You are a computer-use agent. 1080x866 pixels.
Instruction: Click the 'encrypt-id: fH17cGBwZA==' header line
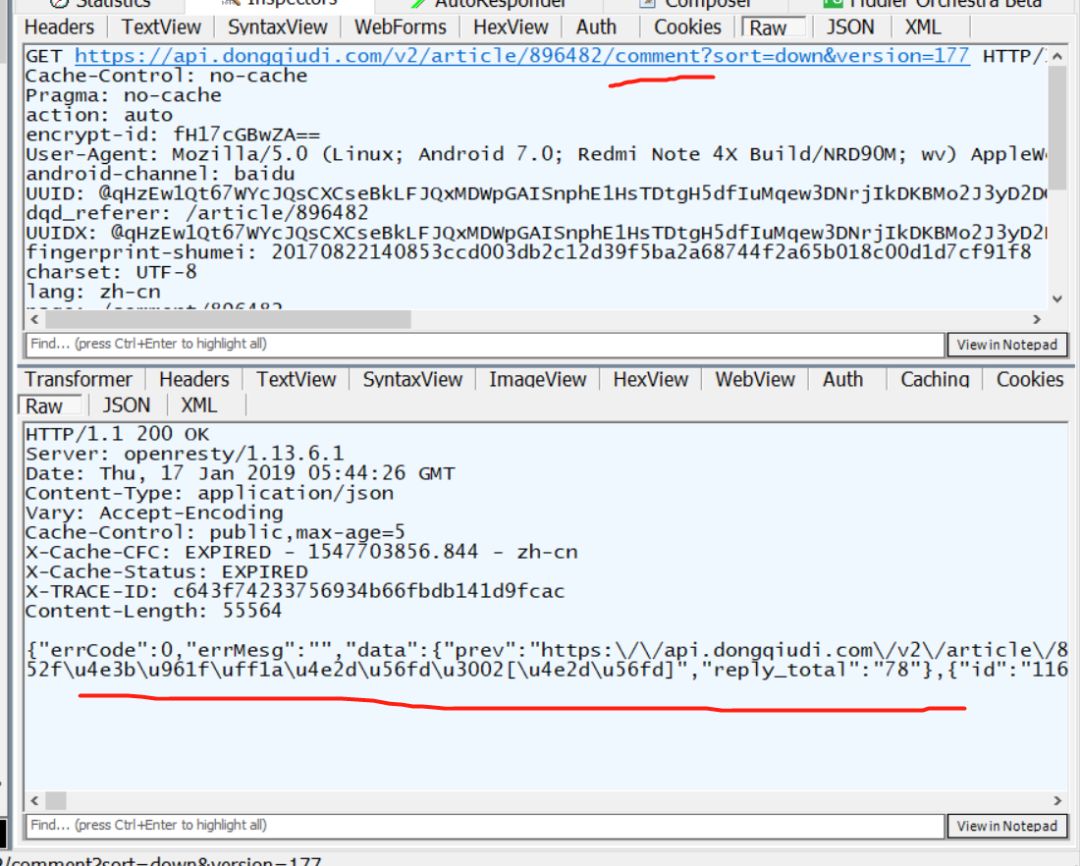click(x=173, y=134)
